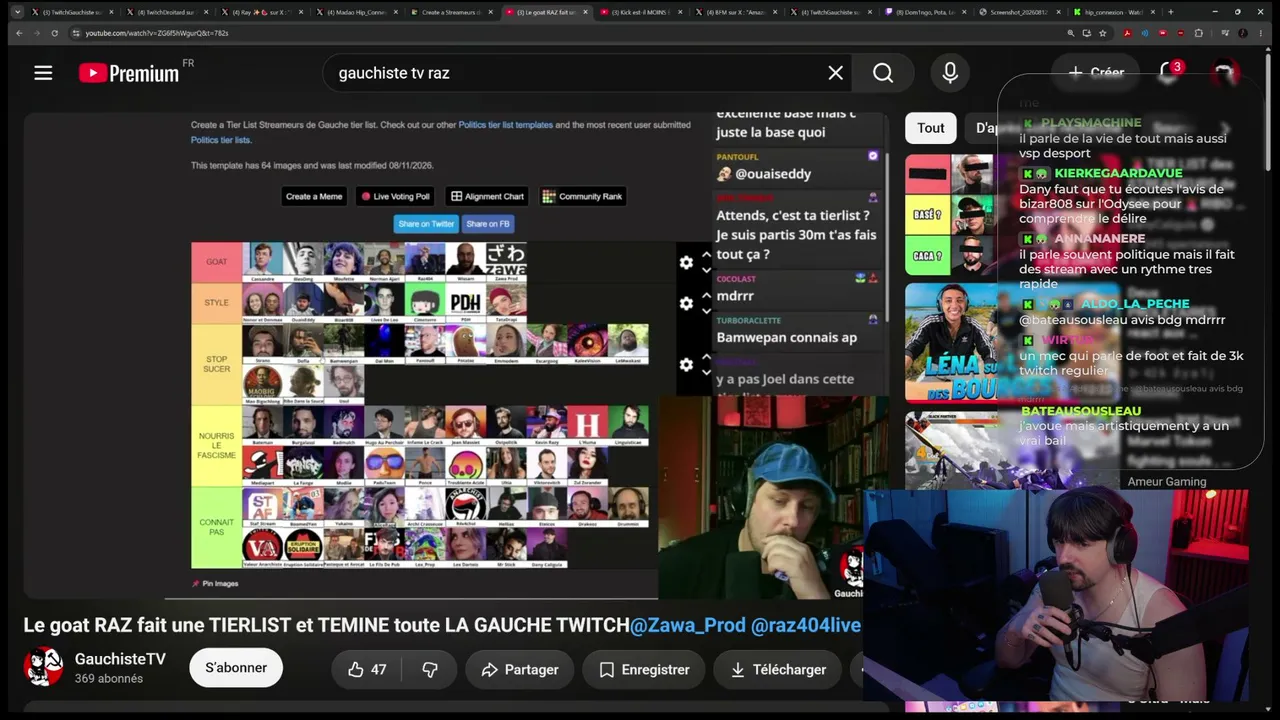Viewport: 1280px width, 720px height.
Task: Dislike the video with thumbs down
Action: tap(429, 670)
